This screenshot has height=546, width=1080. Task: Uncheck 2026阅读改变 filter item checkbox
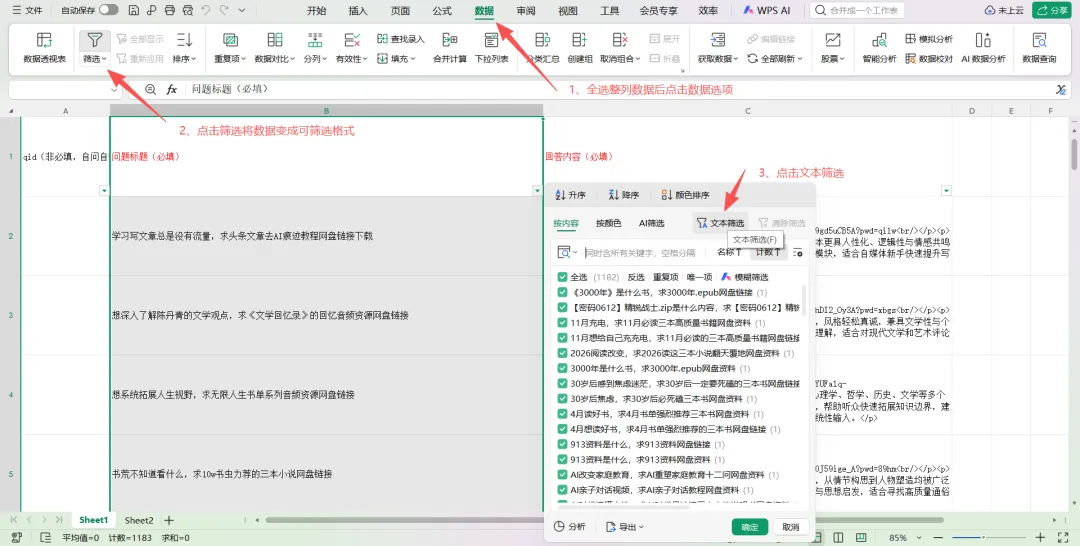click(562, 353)
